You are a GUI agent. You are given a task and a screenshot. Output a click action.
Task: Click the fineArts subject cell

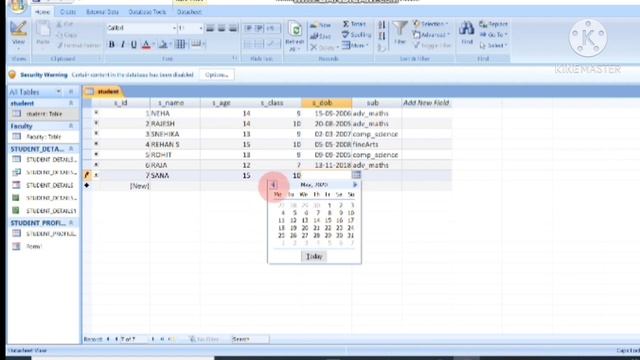point(376,144)
